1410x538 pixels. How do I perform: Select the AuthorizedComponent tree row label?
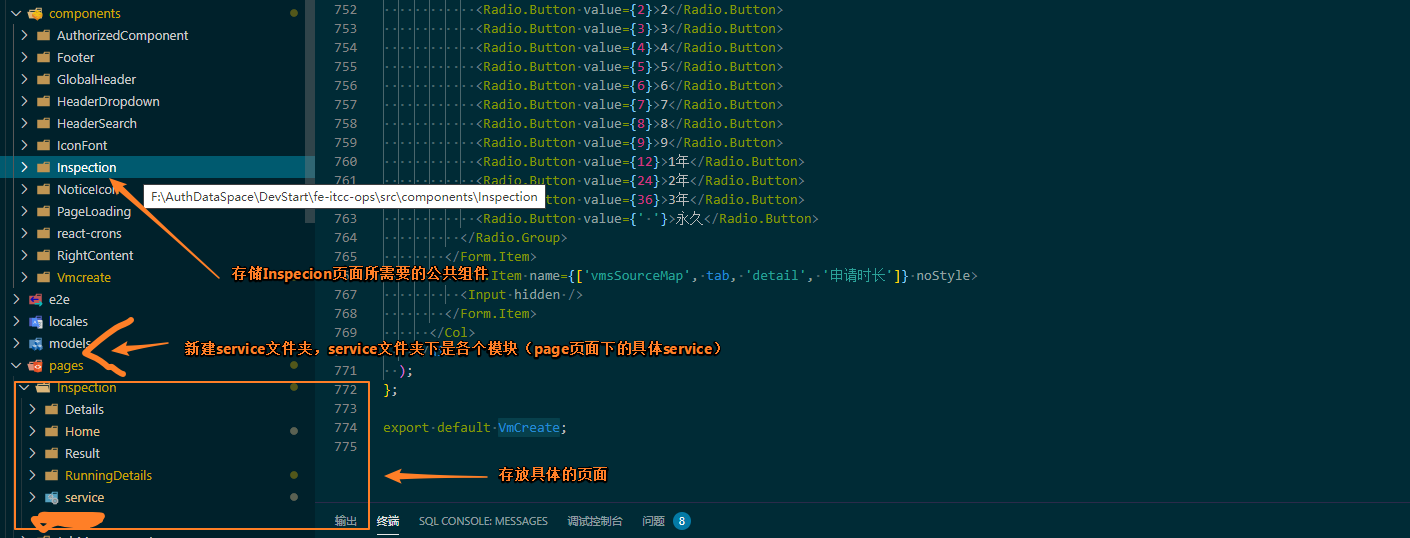click(122, 35)
